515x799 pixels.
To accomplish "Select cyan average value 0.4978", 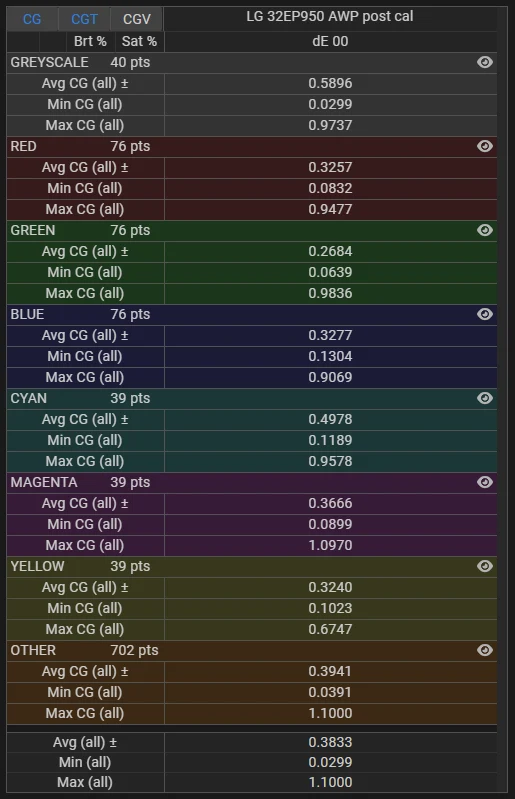I will [330, 419].
